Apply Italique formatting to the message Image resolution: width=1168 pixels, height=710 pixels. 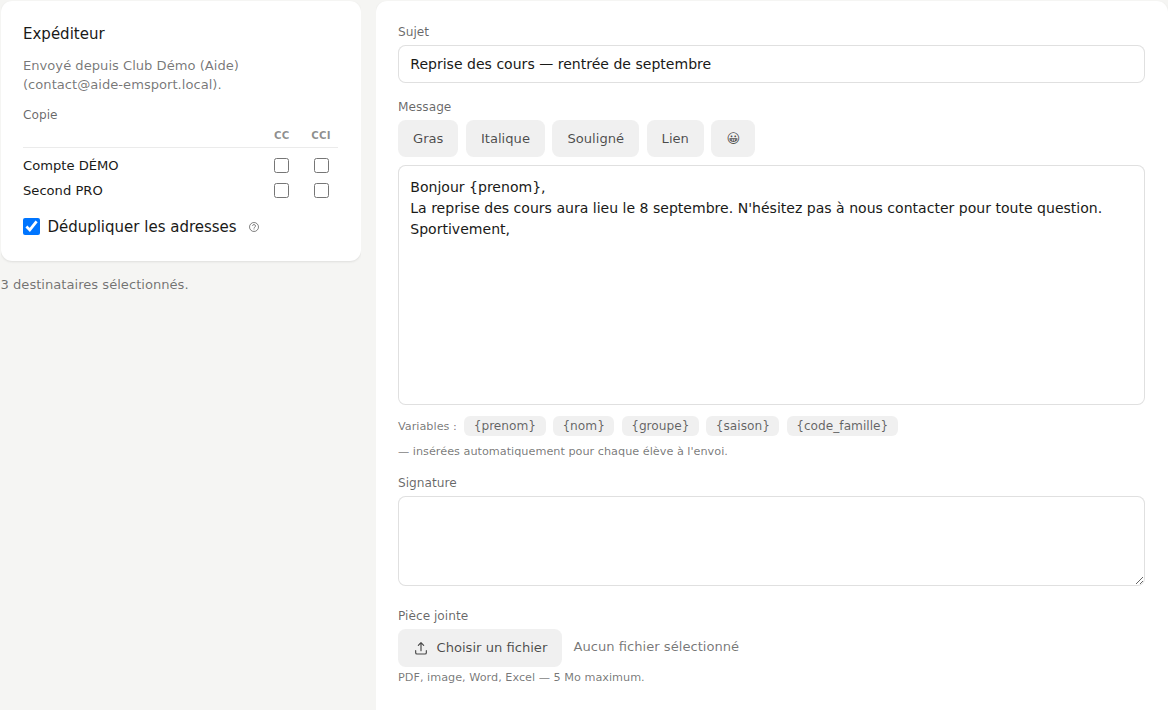[x=505, y=139]
